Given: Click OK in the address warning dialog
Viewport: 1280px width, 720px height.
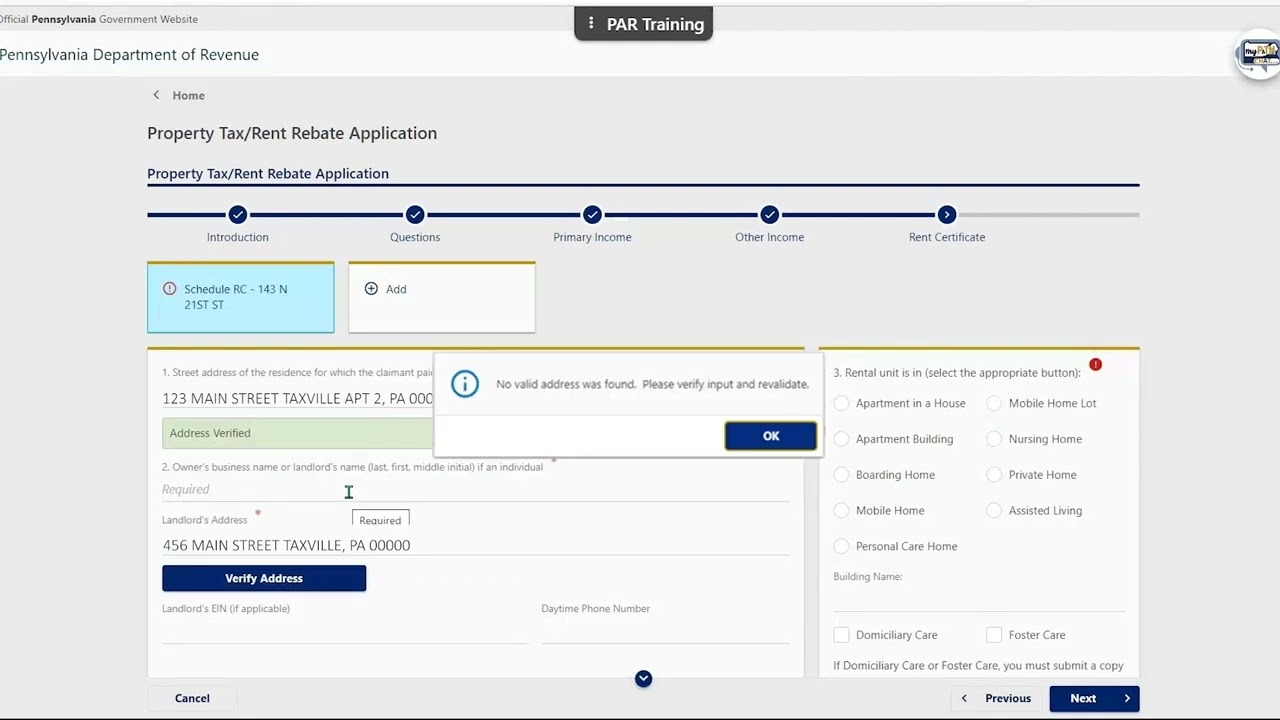Looking at the screenshot, I should tap(770, 436).
